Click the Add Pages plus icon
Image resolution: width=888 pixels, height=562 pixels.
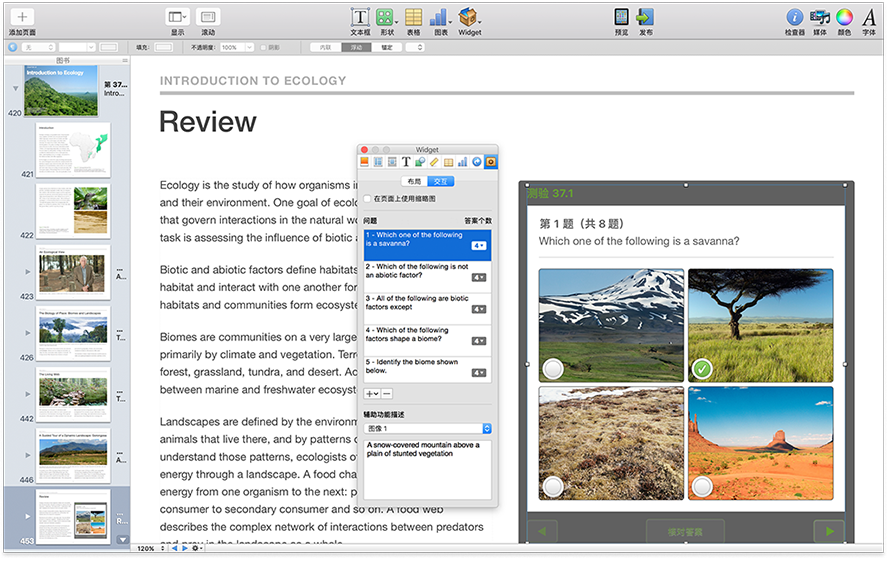coord(21,17)
